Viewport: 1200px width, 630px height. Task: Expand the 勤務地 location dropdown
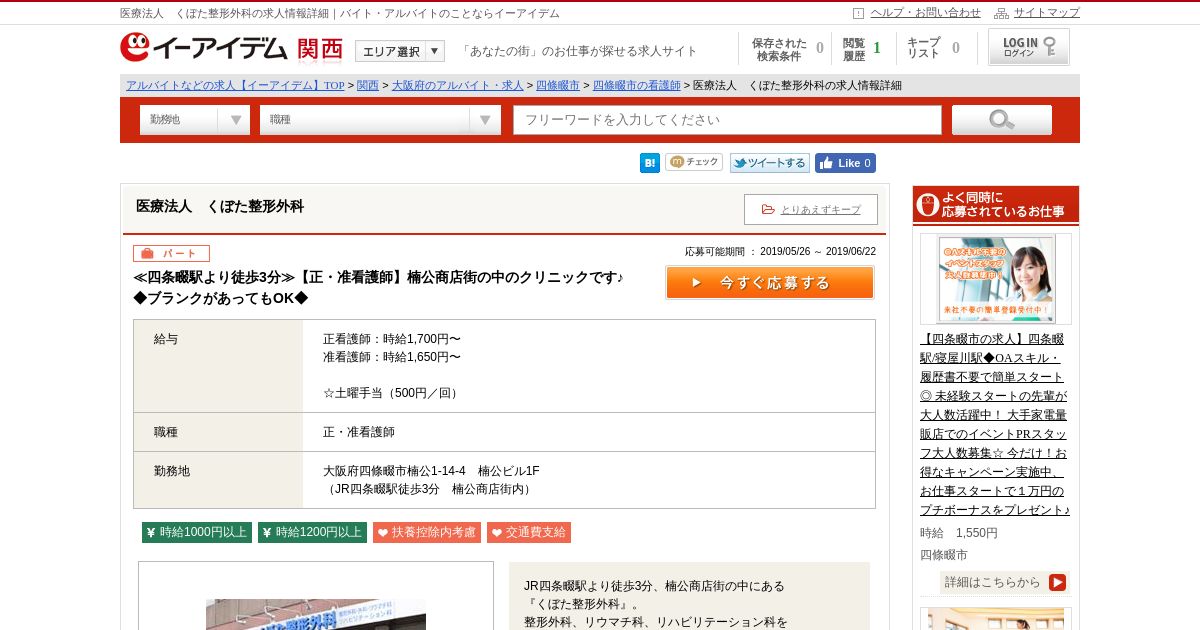[x=195, y=120]
